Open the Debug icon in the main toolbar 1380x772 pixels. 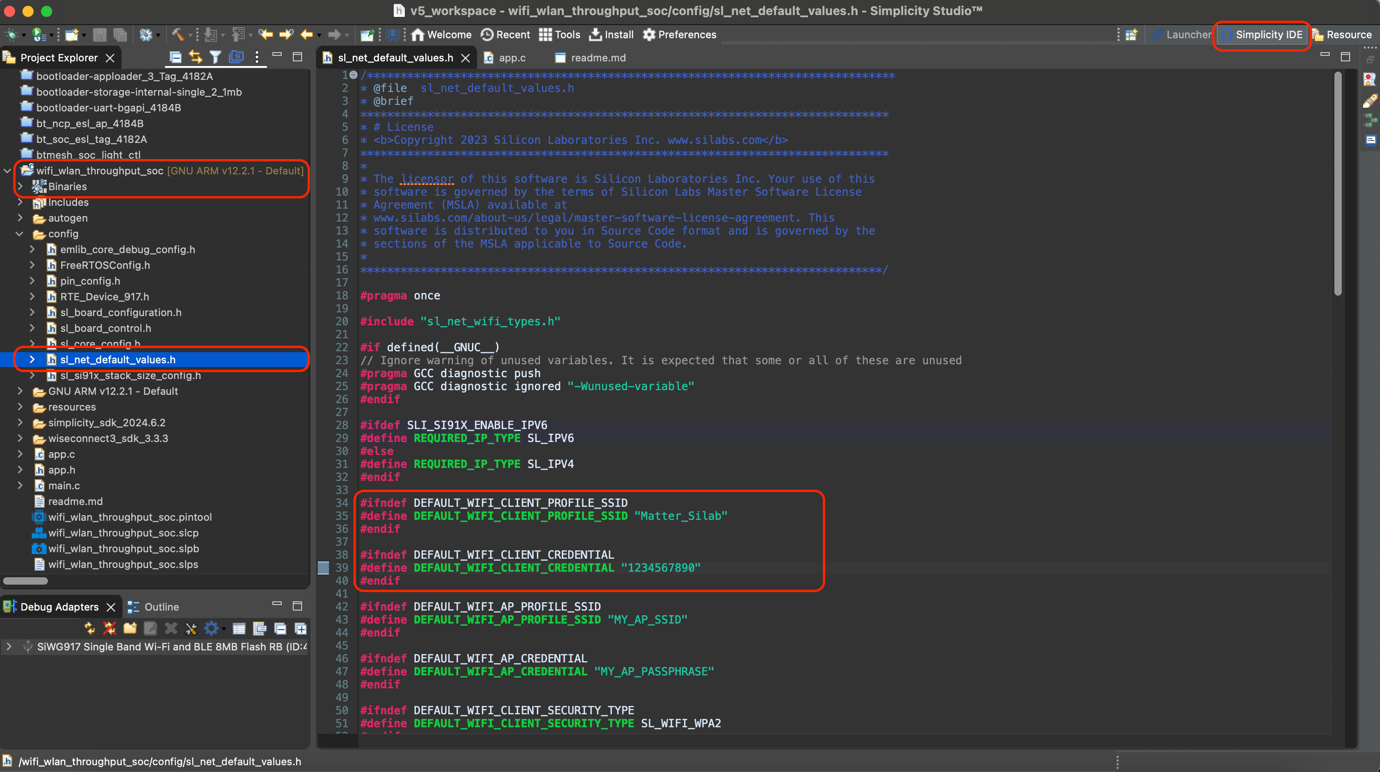(11, 33)
